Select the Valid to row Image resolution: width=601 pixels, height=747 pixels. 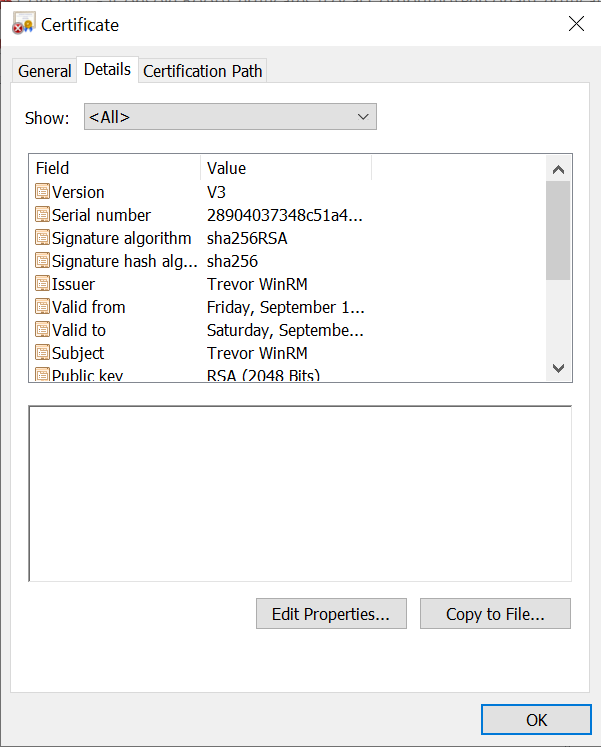click(x=199, y=330)
